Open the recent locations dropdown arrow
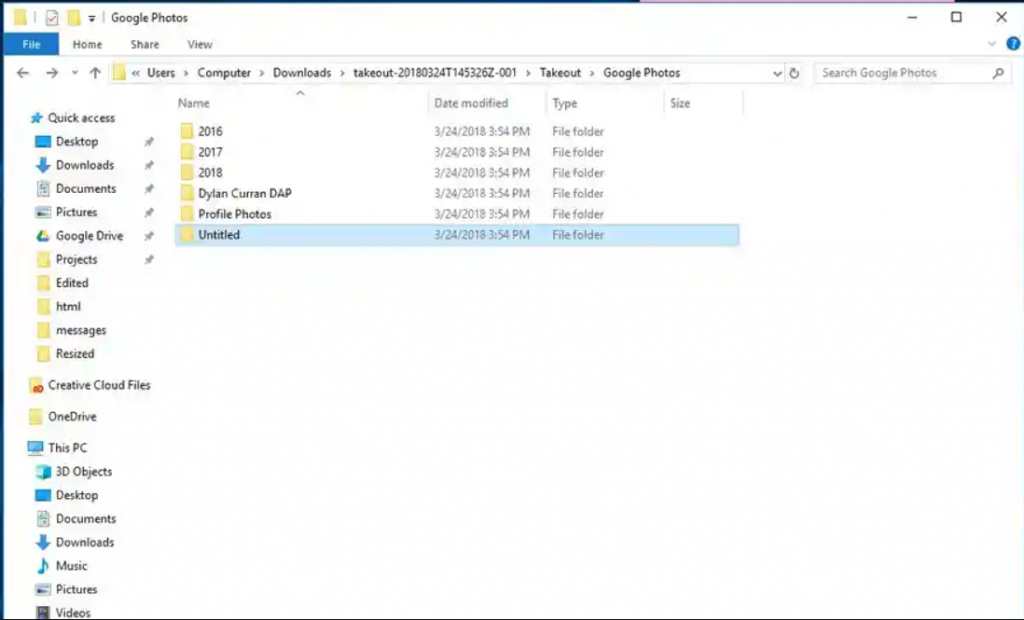The width and height of the screenshot is (1024, 620). [74, 73]
